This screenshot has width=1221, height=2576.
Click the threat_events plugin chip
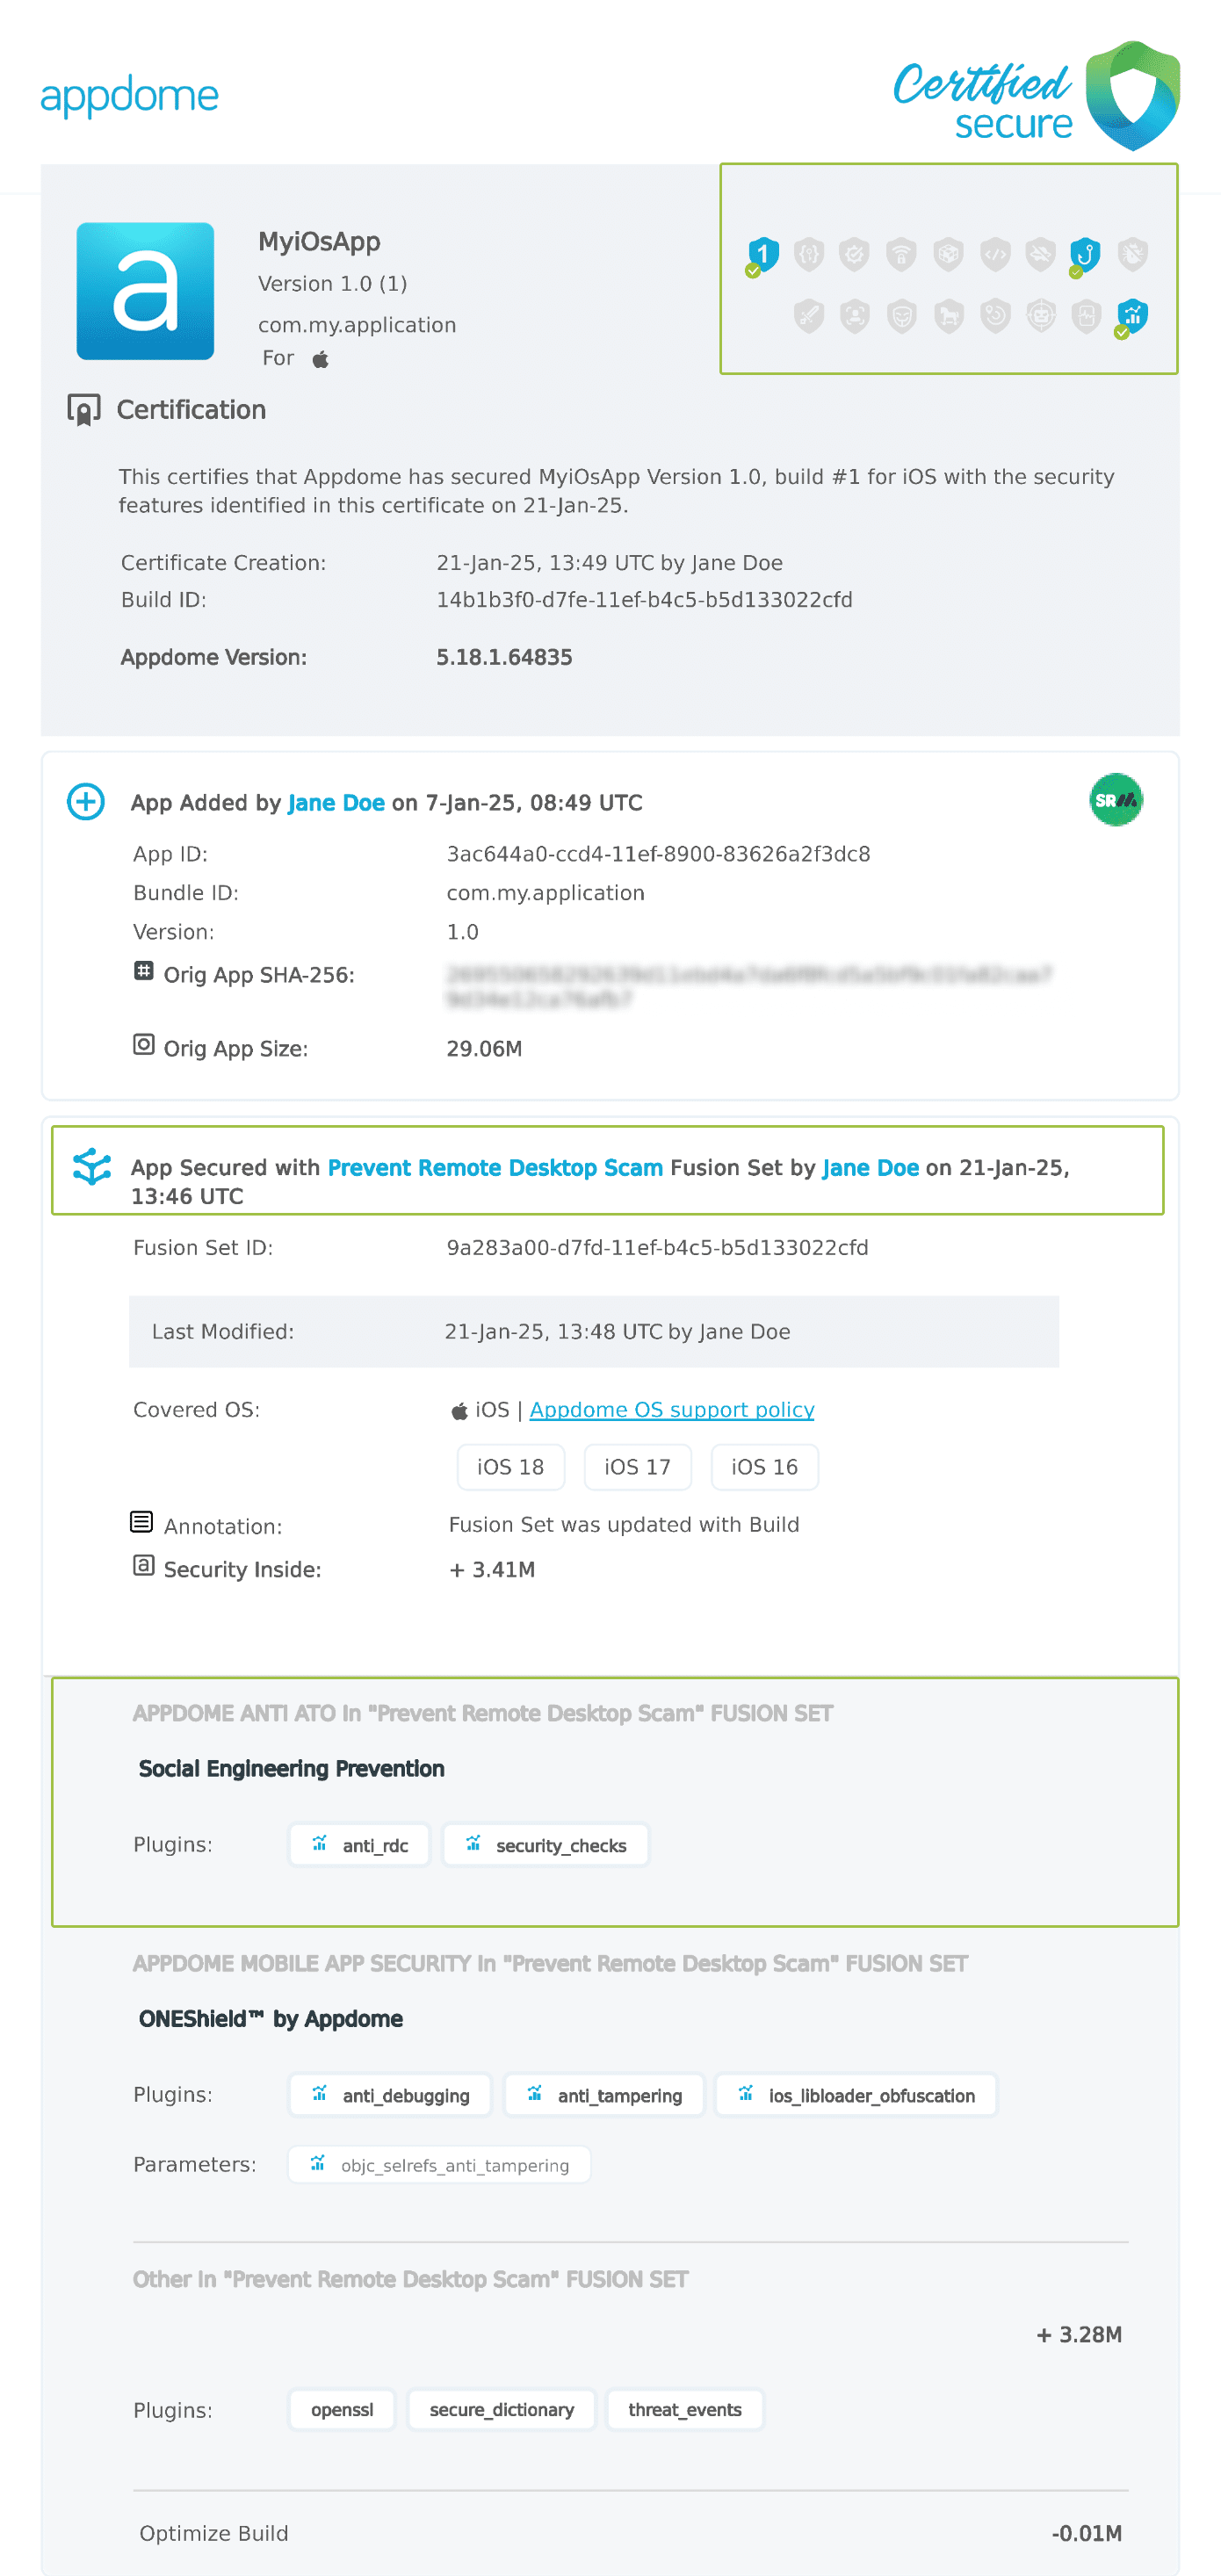point(684,2410)
